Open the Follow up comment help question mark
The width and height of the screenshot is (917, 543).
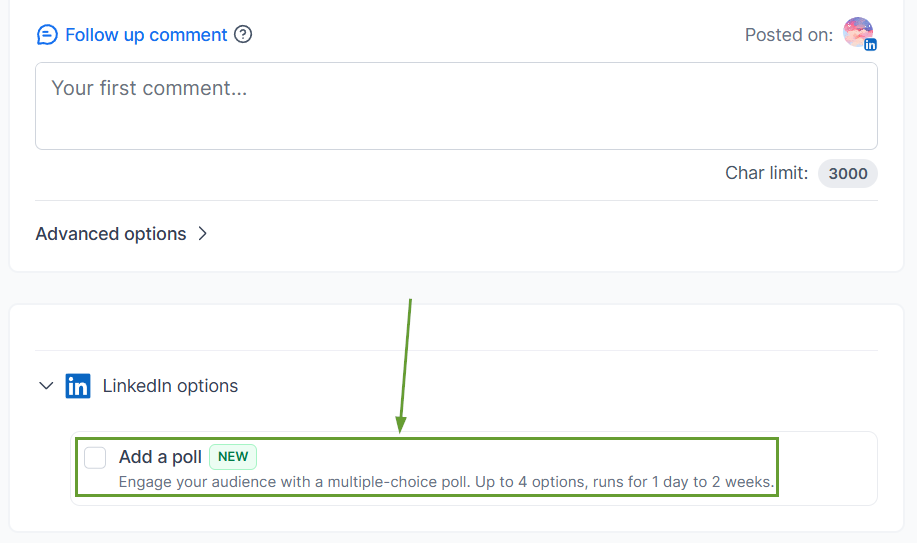coord(243,35)
